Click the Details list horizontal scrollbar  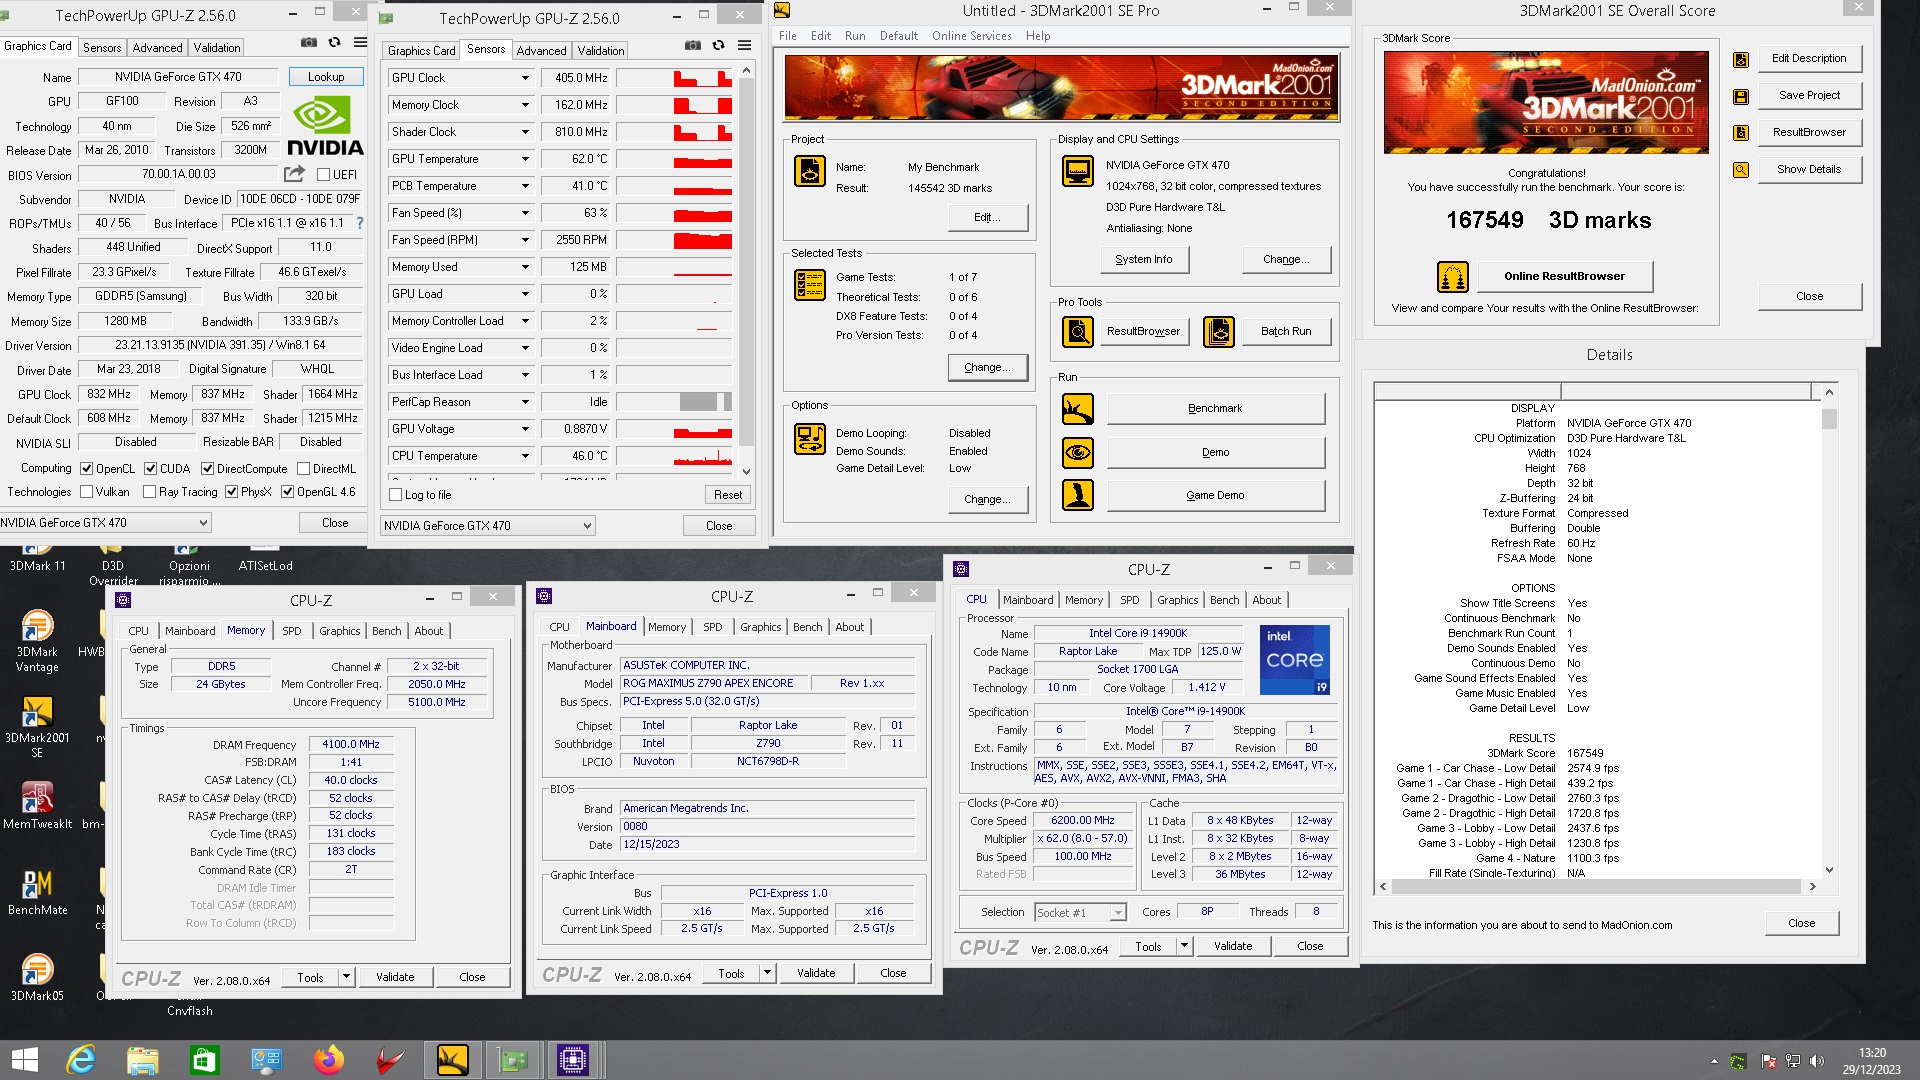1596,886
